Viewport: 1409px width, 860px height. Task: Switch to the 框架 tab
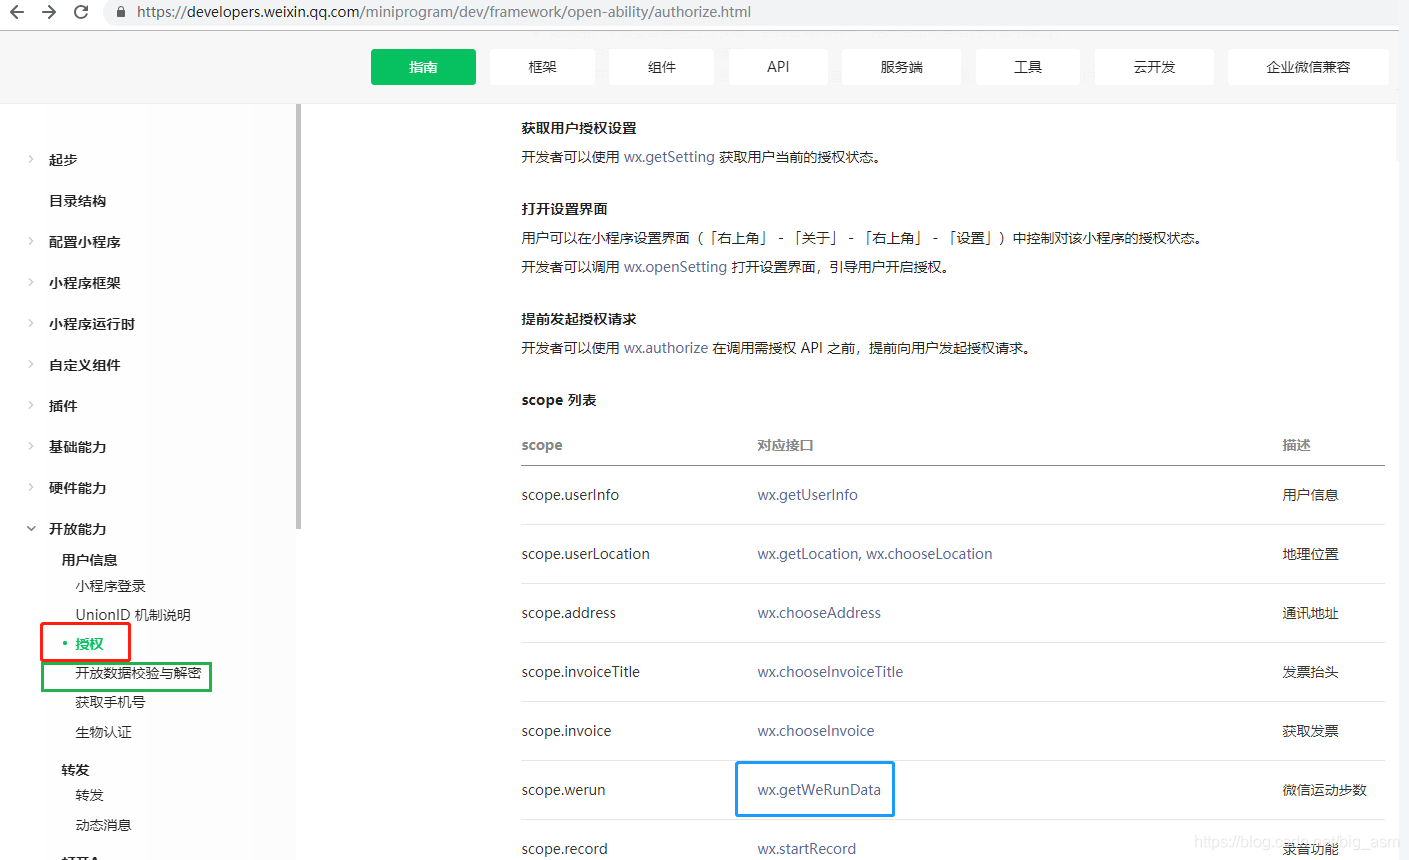[x=542, y=67]
